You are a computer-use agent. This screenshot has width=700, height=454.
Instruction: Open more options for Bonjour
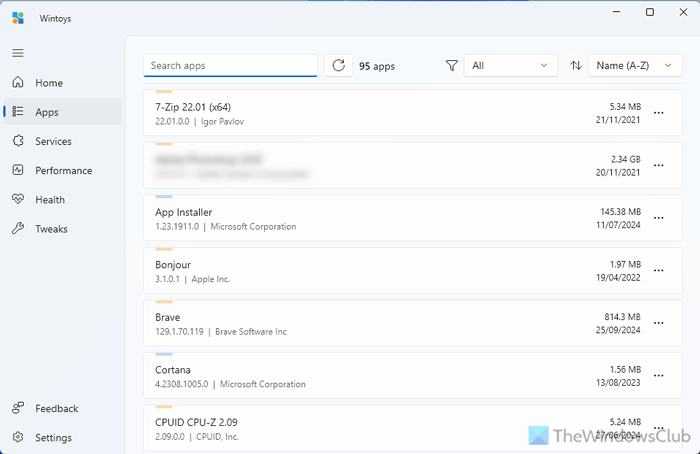658,271
